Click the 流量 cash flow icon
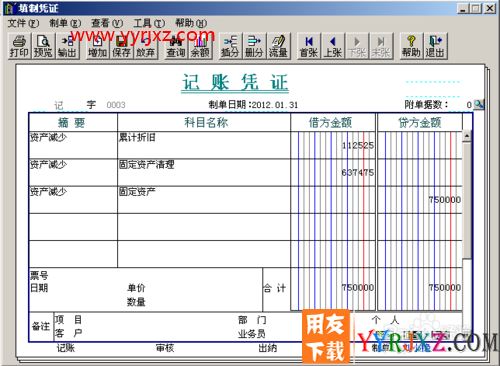This screenshot has width=500, height=366. pos(278,46)
